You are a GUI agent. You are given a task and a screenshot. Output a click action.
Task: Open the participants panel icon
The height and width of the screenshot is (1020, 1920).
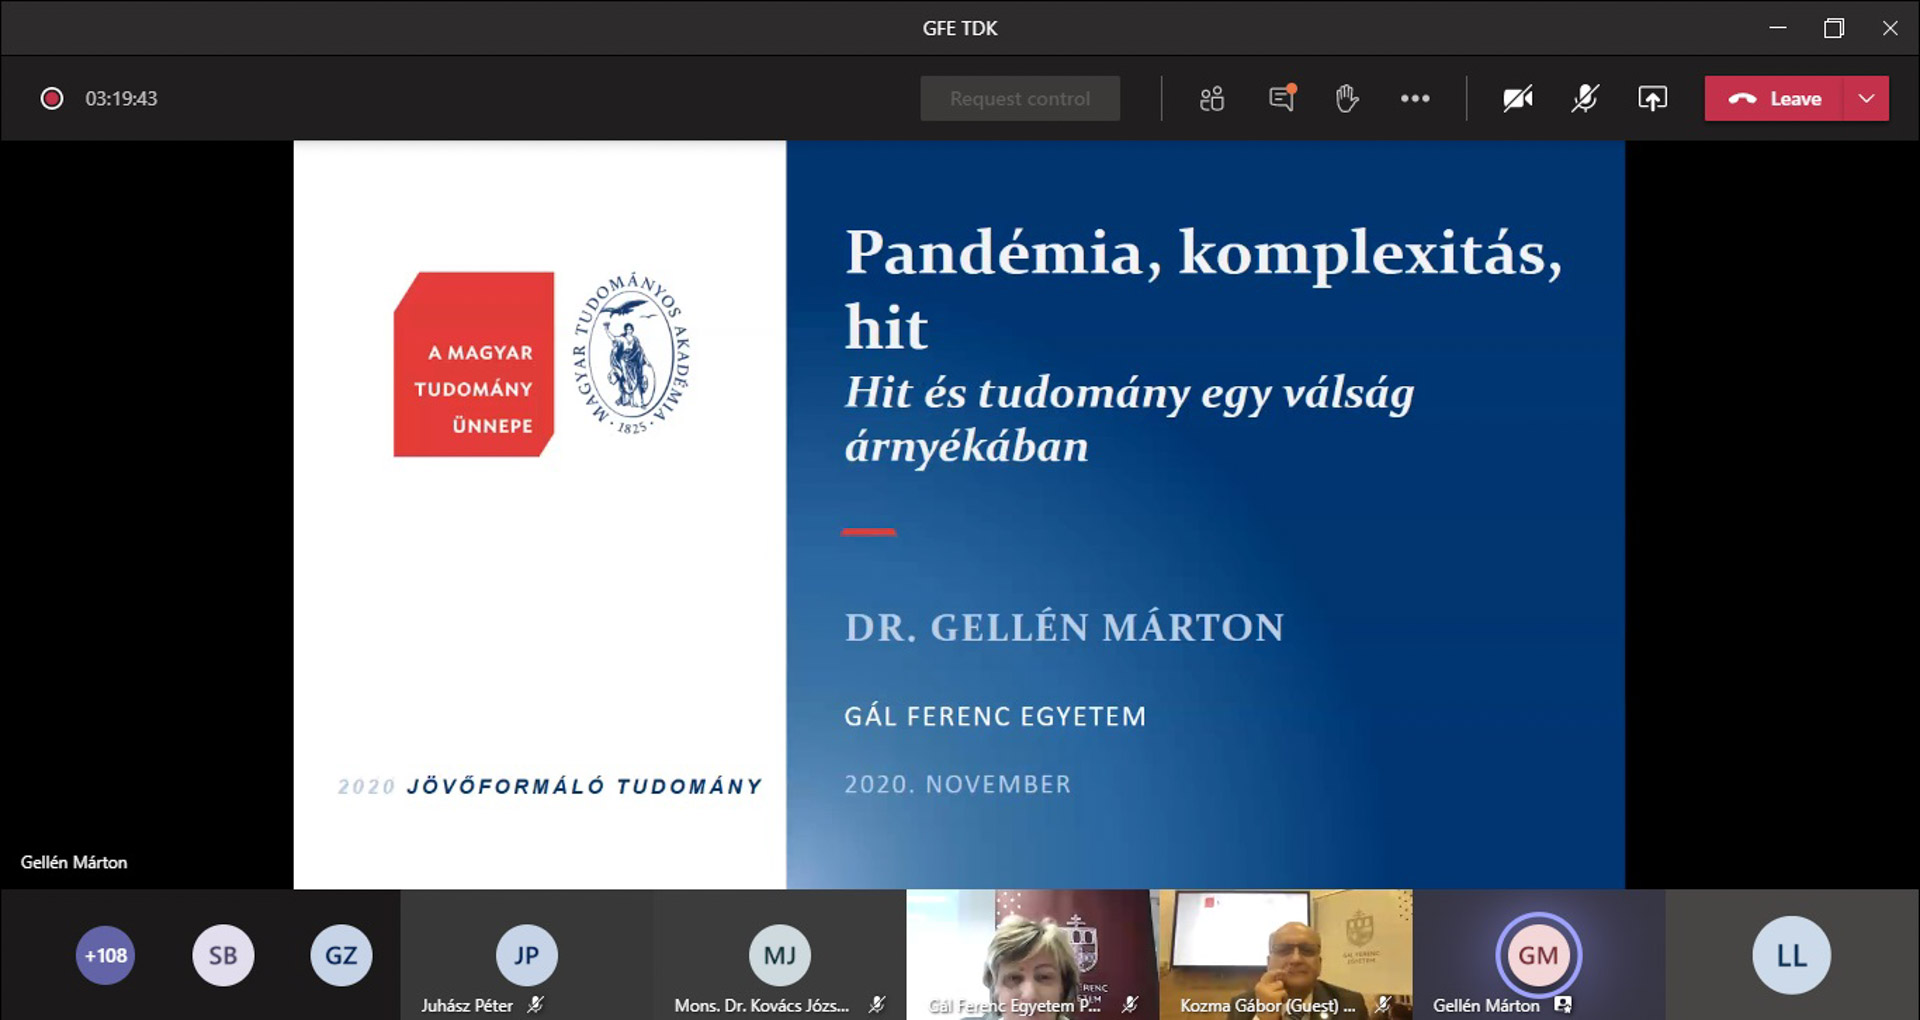[x=1212, y=99]
